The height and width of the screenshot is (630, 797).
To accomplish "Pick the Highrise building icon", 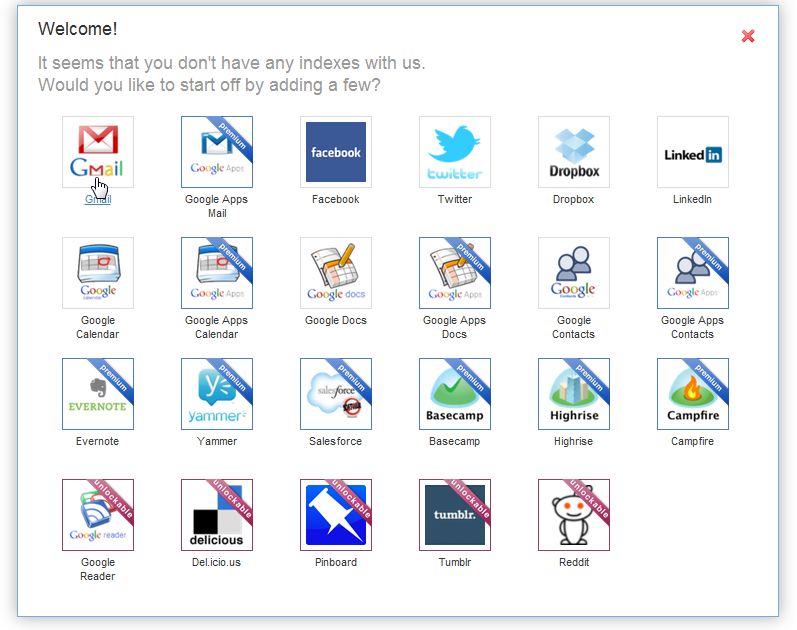I will click(x=574, y=394).
